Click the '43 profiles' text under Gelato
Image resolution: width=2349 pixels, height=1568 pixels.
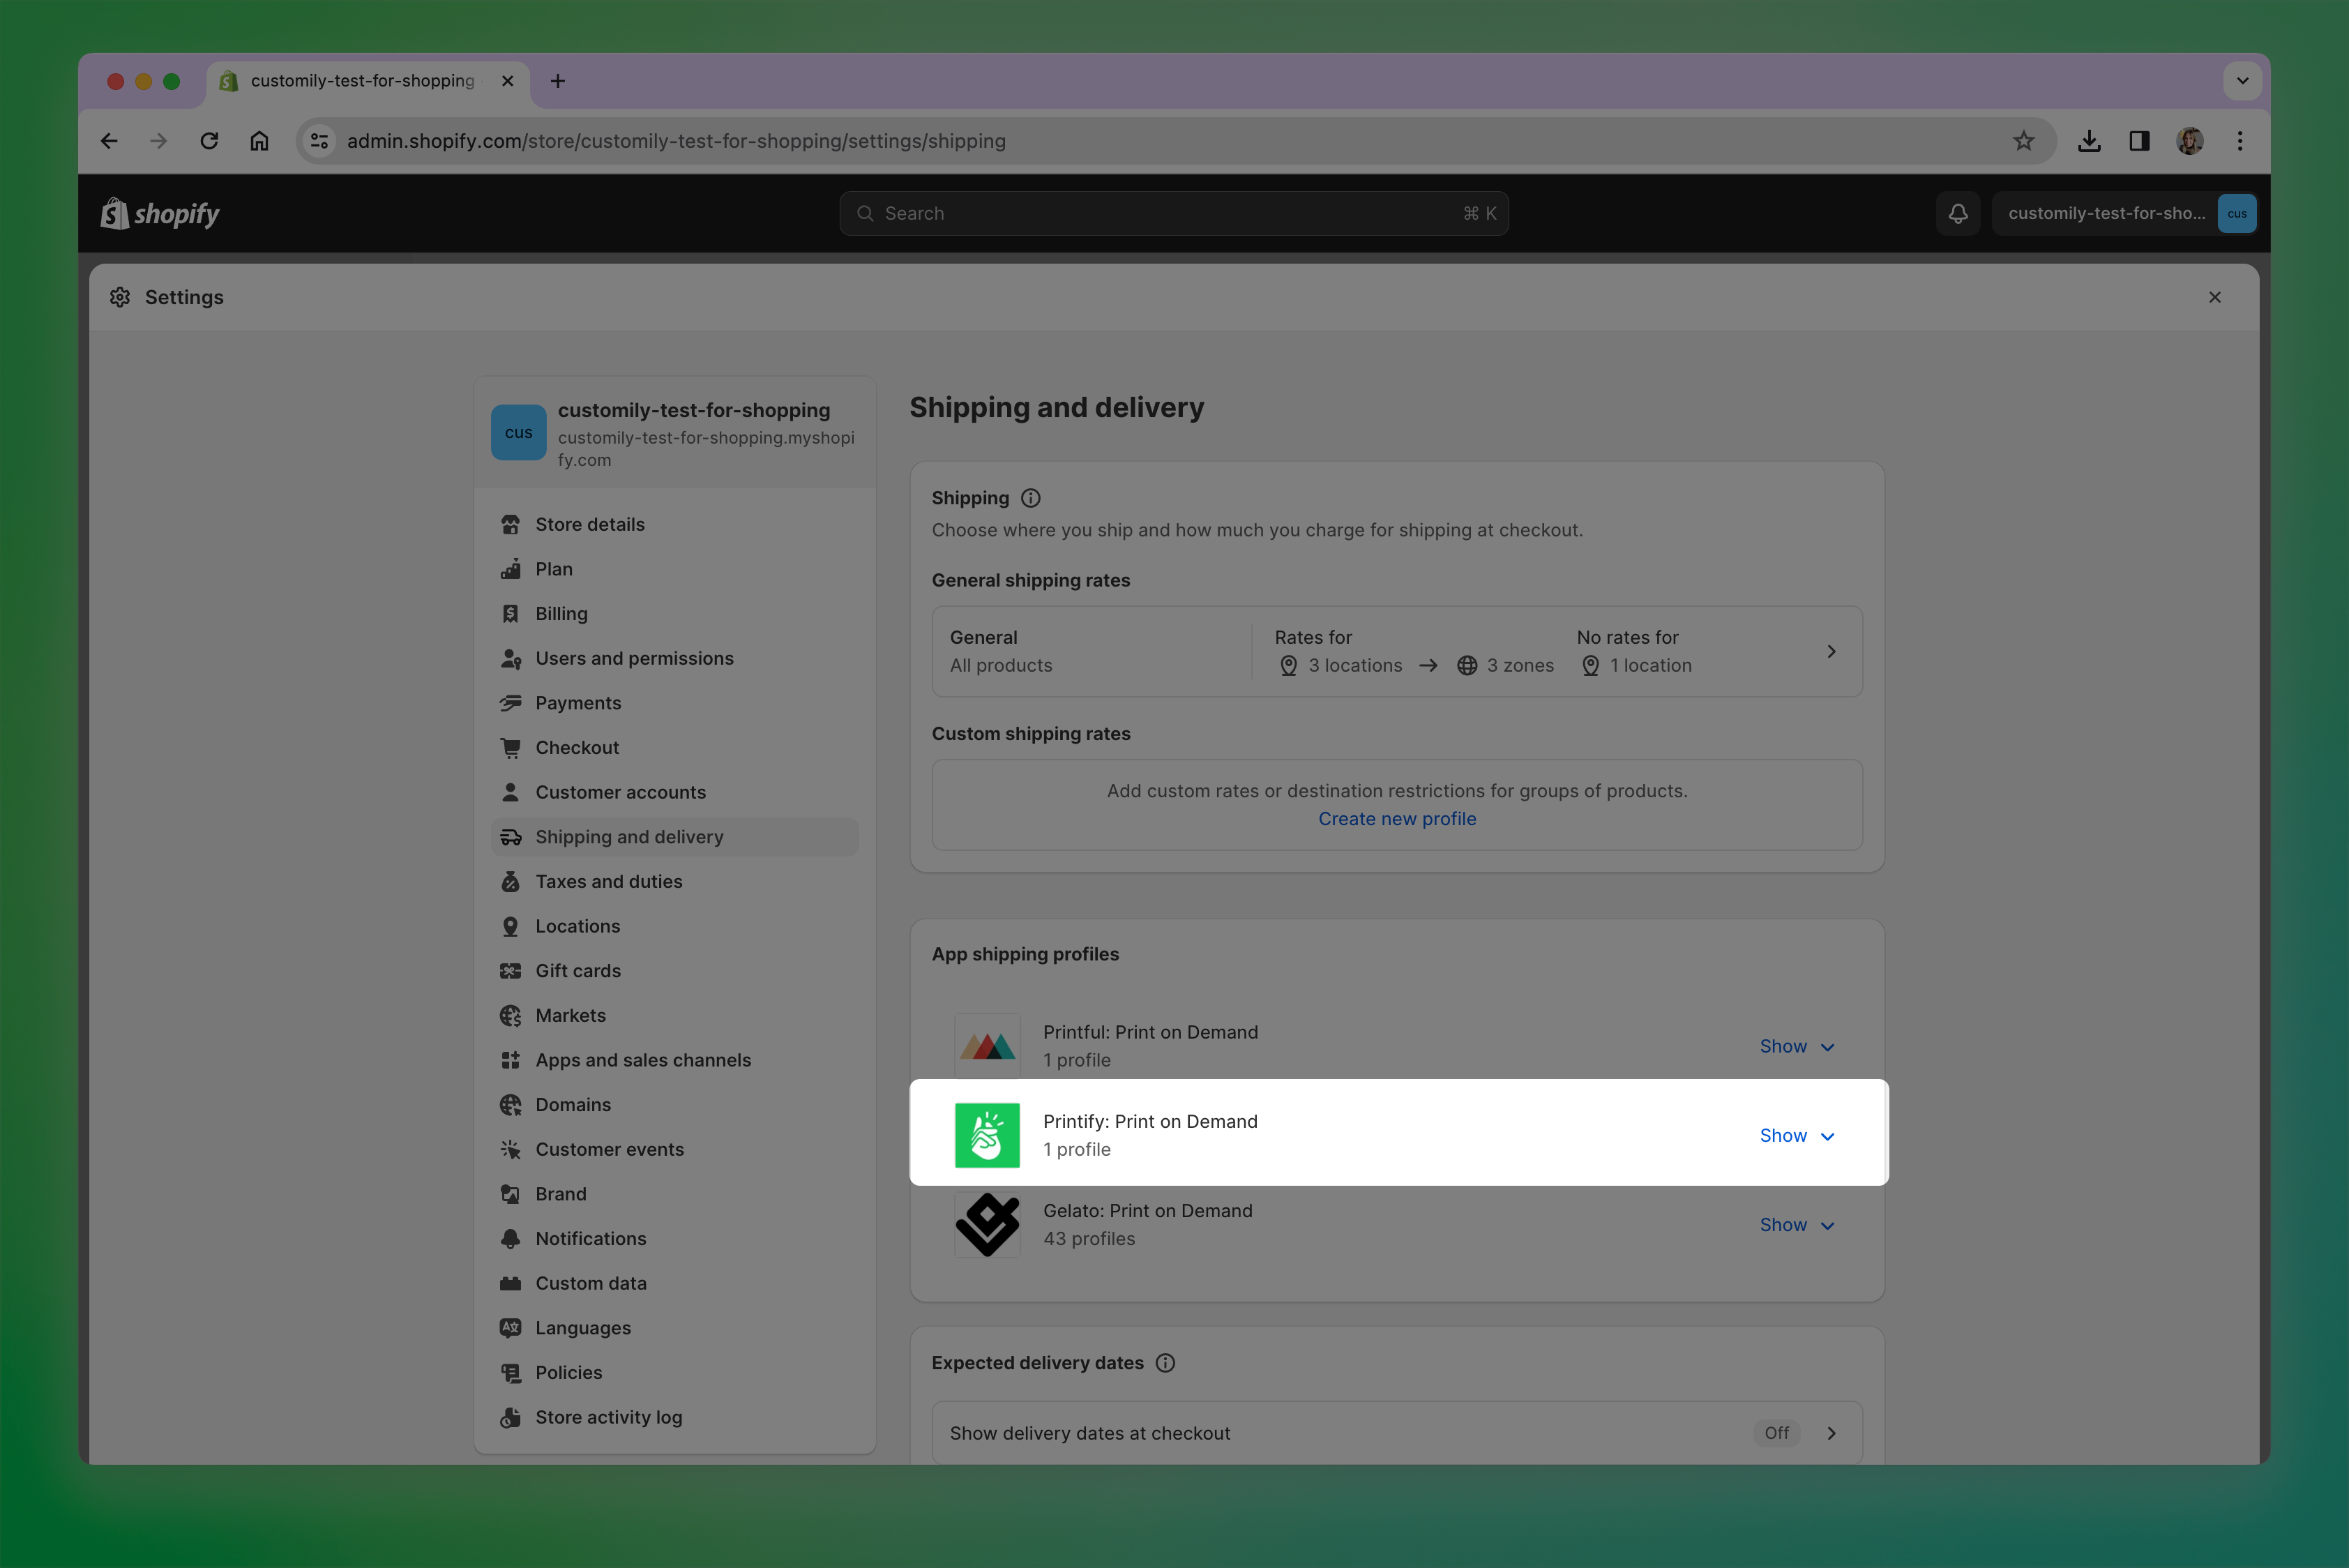(1089, 1239)
